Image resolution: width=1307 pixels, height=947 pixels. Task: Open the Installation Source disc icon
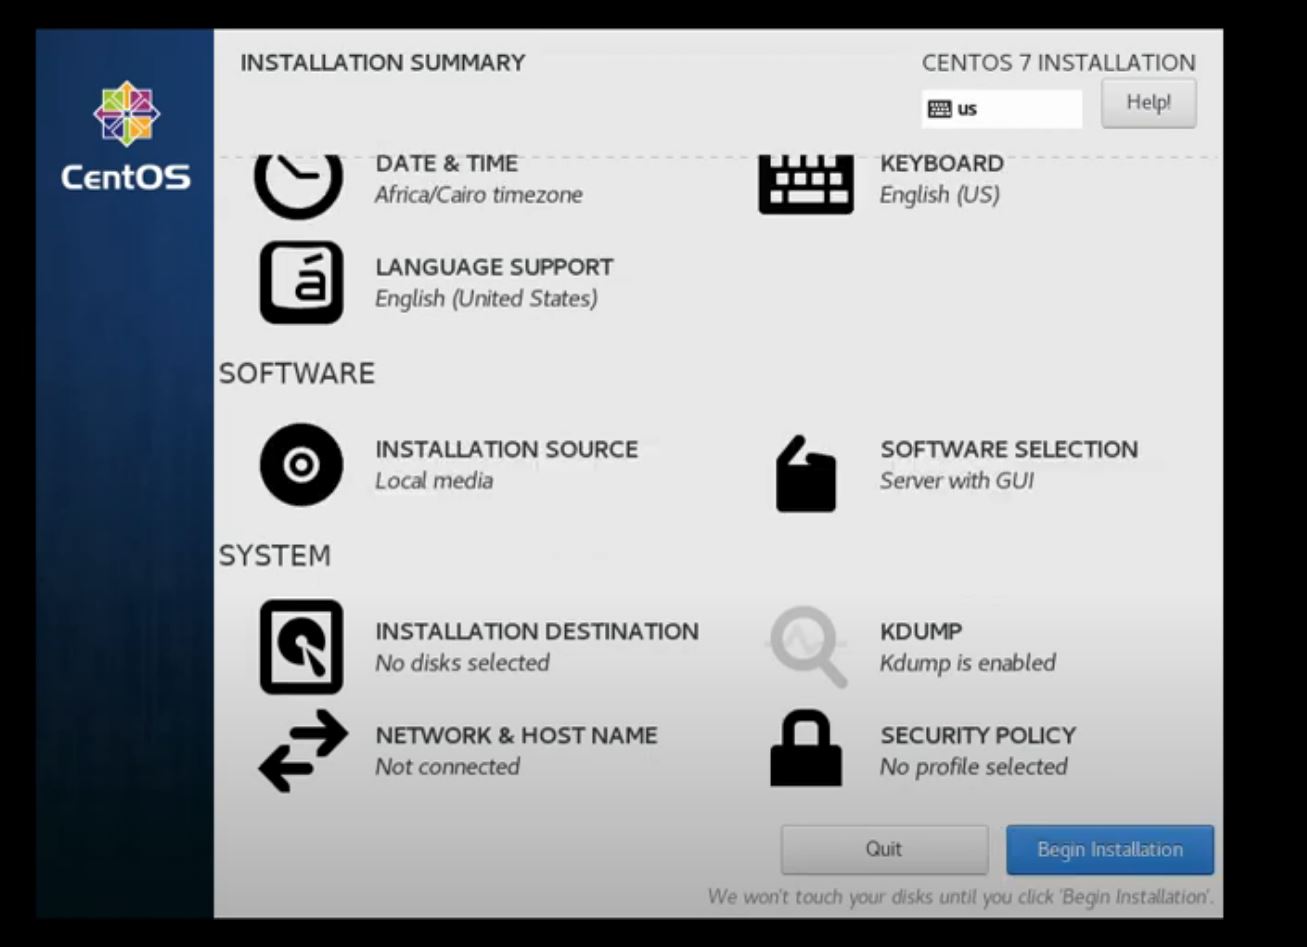click(x=301, y=464)
